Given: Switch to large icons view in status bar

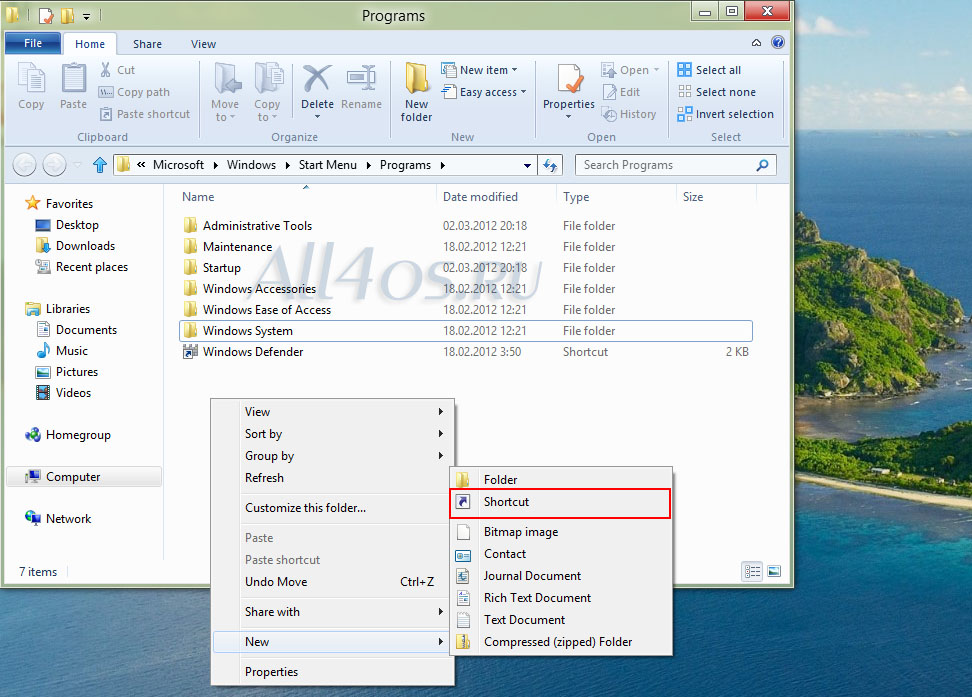Looking at the screenshot, I should [x=774, y=571].
